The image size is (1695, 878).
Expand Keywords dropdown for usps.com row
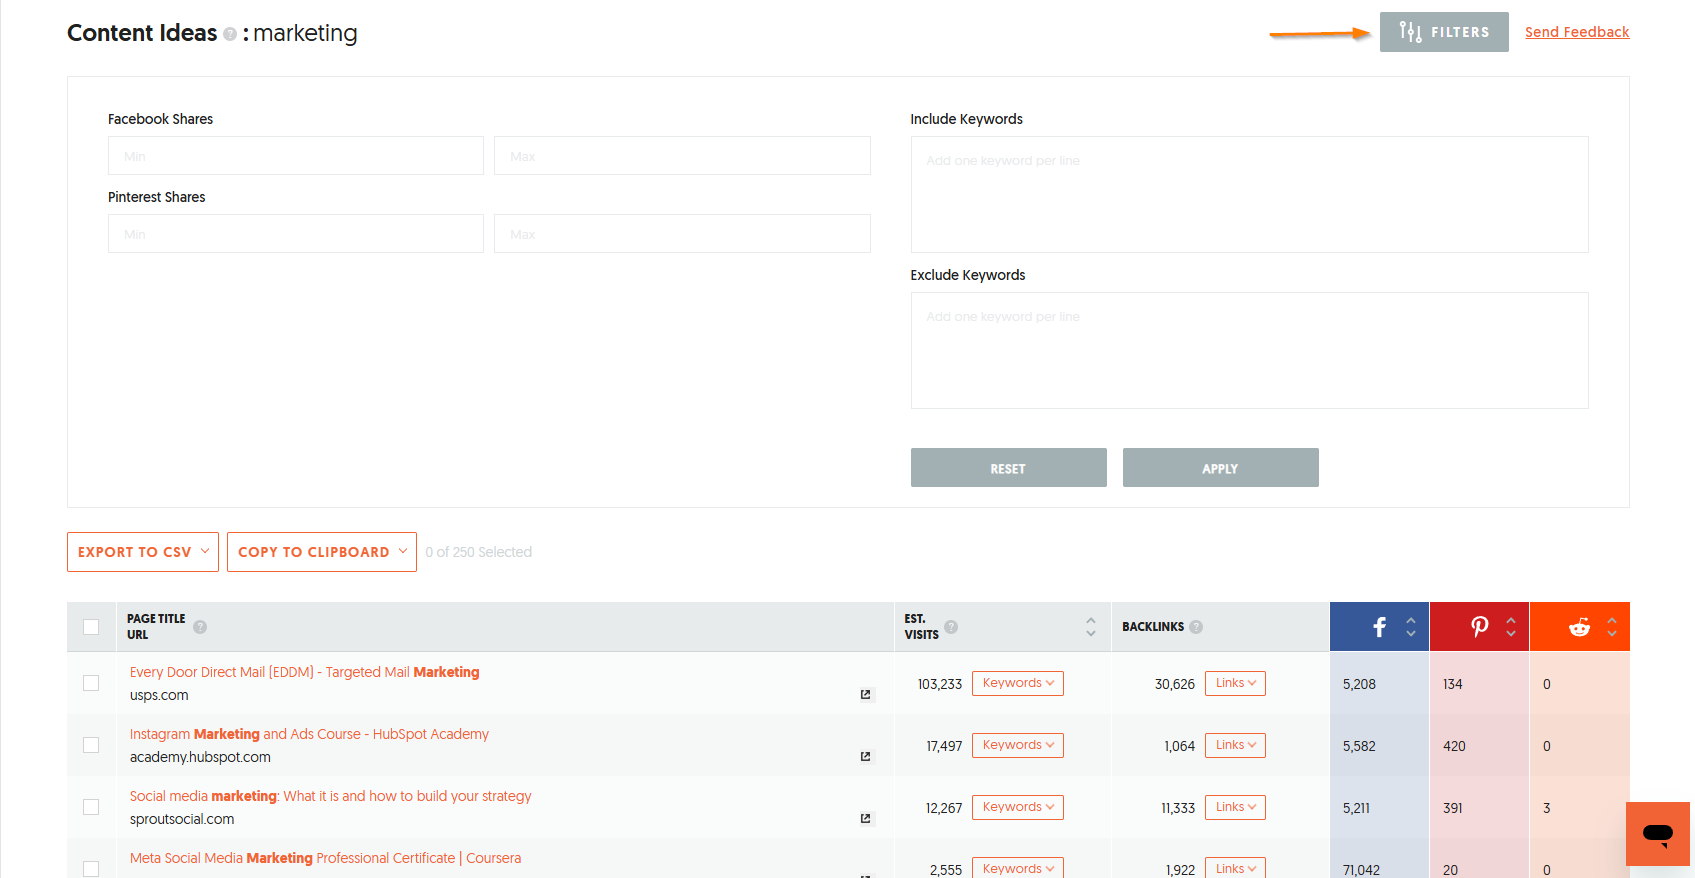pos(1018,683)
